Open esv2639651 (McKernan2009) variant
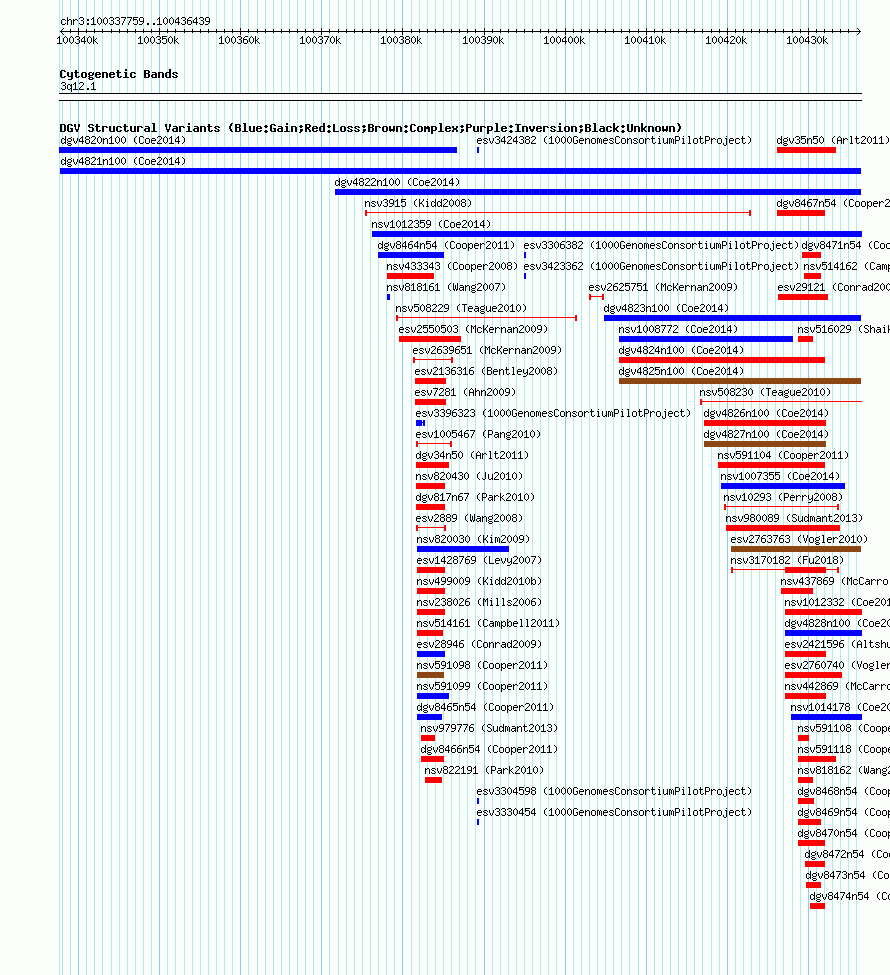The image size is (890, 975). point(487,351)
